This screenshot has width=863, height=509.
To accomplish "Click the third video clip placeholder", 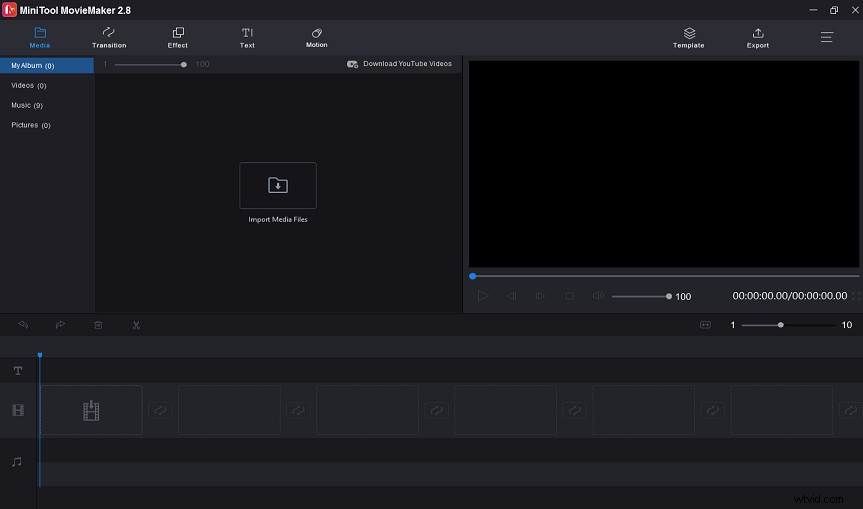I will point(367,411).
